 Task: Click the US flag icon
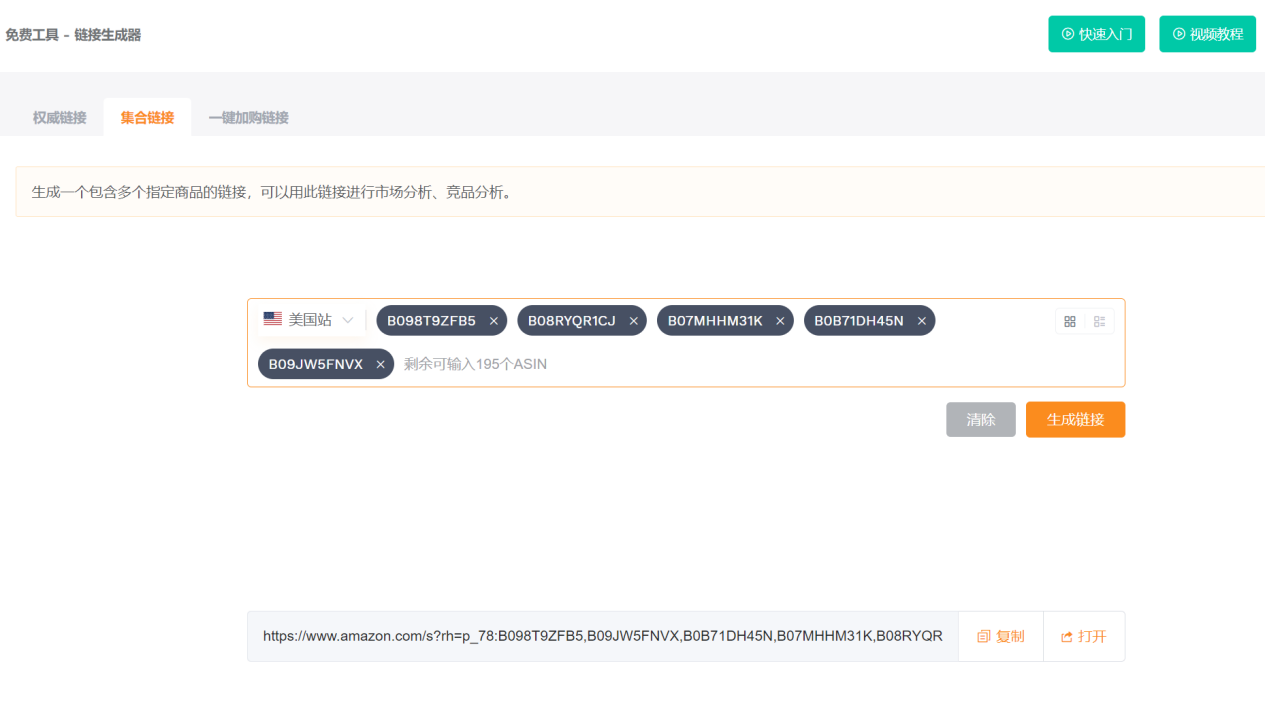(x=272, y=319)
